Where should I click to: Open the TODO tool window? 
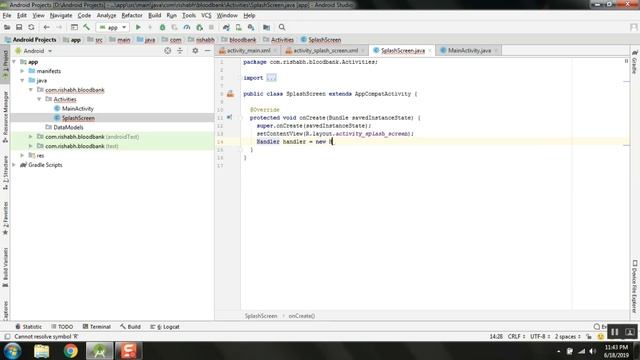tap(62, 327)
